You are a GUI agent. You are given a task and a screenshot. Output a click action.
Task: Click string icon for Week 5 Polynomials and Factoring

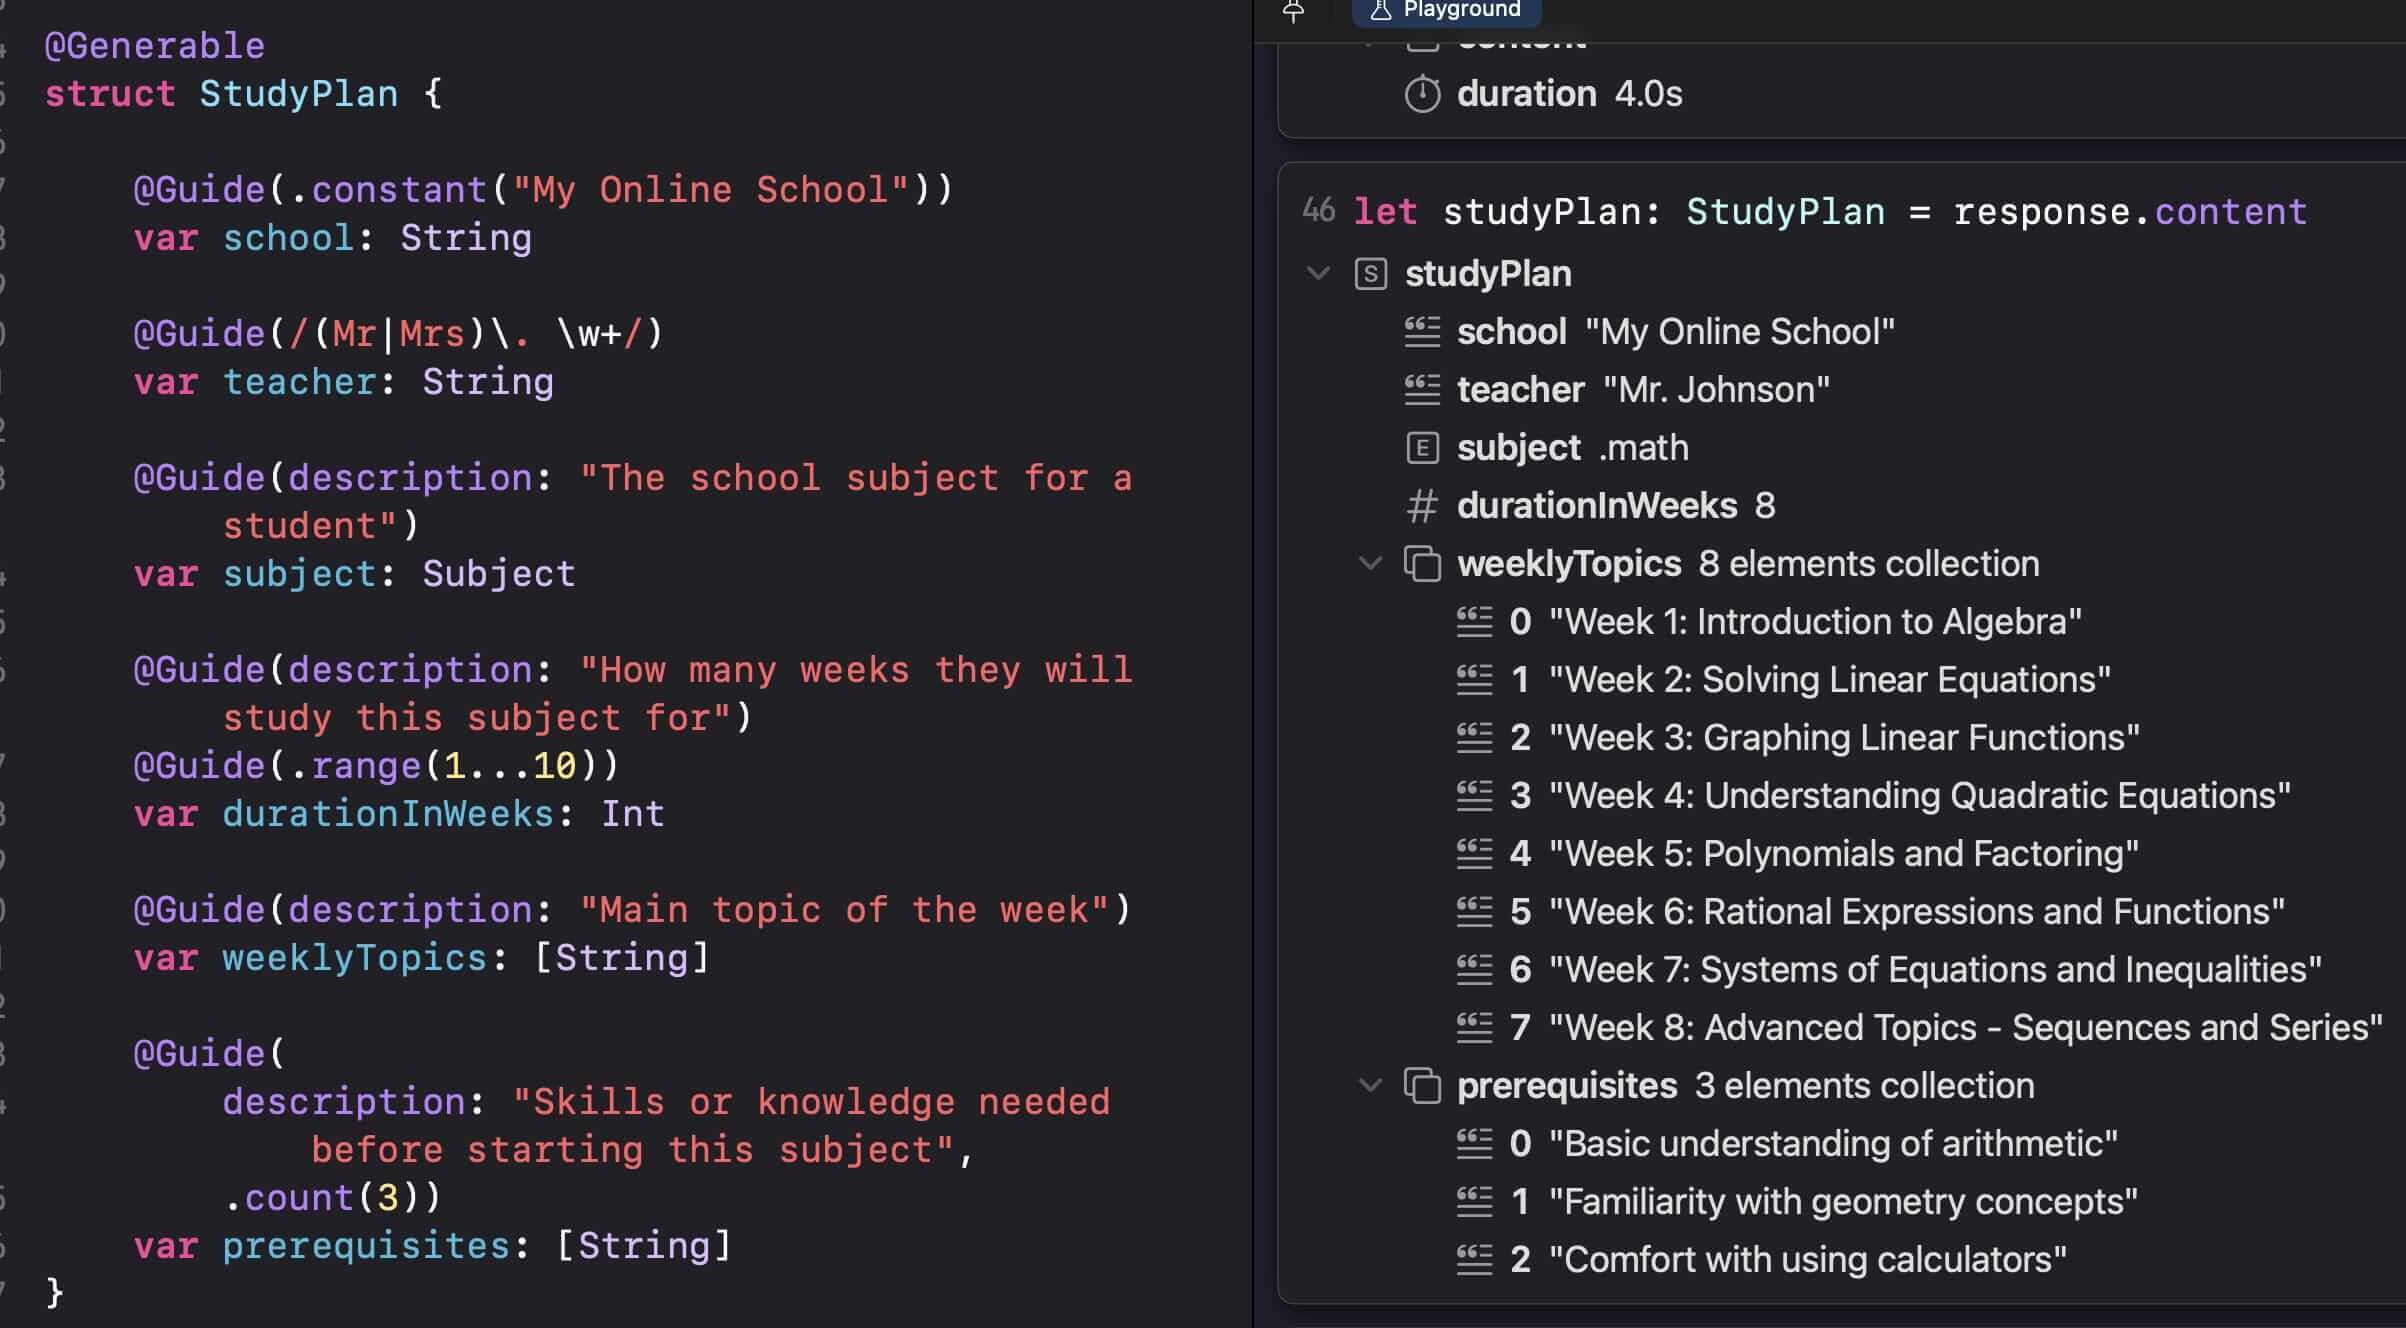(1474, 854)
